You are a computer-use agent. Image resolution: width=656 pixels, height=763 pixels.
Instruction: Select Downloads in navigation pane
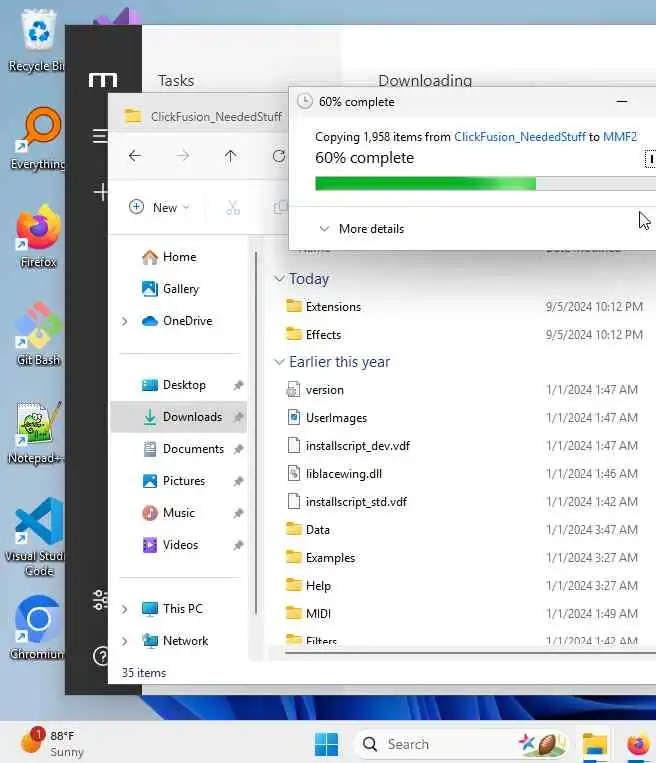tap(179, 417)
